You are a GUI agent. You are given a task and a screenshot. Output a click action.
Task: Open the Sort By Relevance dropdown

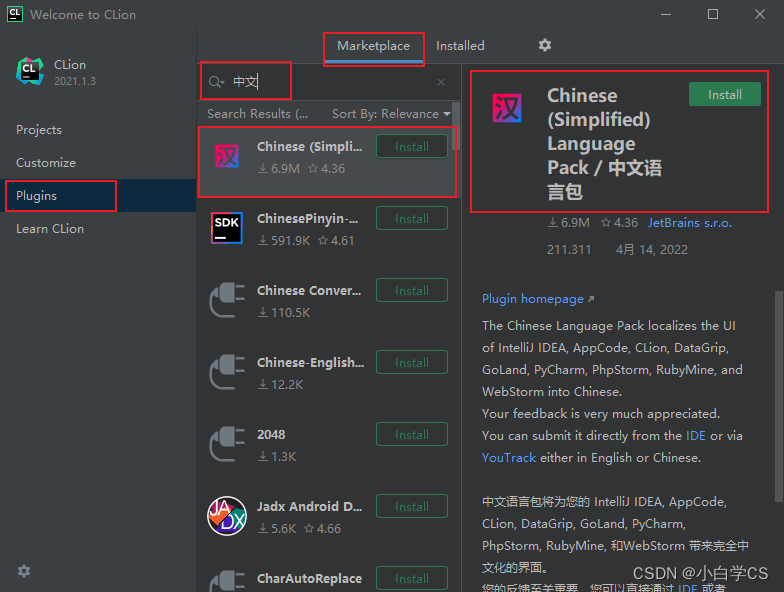tap(391, 114)
